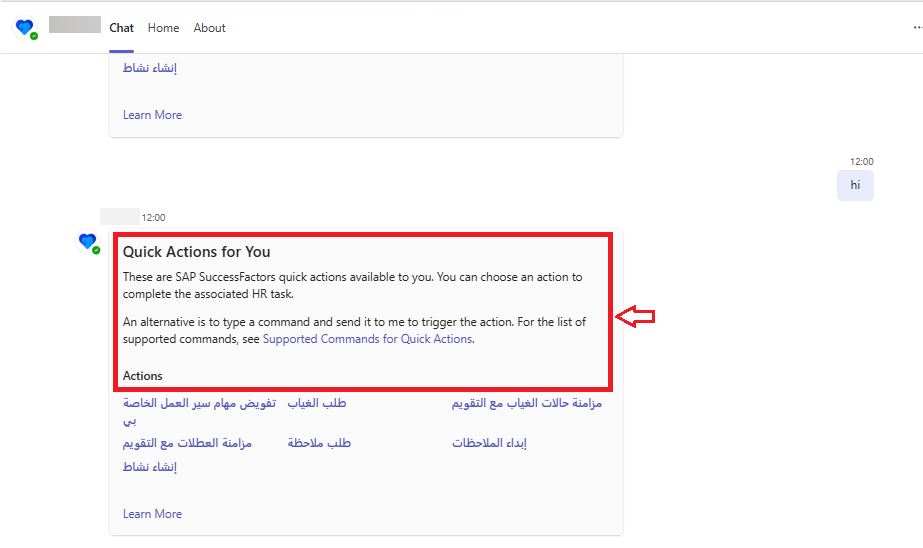Select مزامنة حالات الغياب مع التقويم action
Image resolution: width=923 pixels, height=548 pixels.
[x=527, y=403]
